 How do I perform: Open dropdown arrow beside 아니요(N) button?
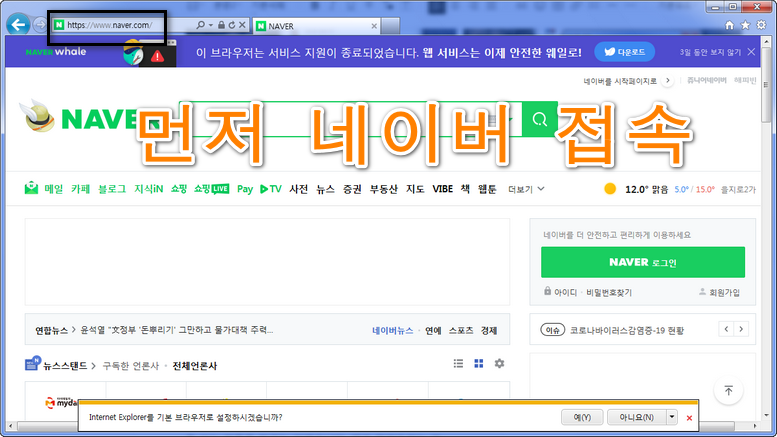pos(672,417)
